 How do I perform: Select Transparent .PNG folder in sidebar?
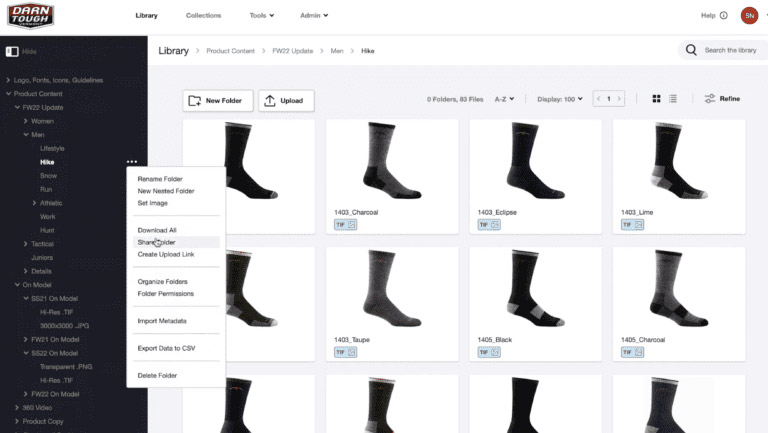66,367
